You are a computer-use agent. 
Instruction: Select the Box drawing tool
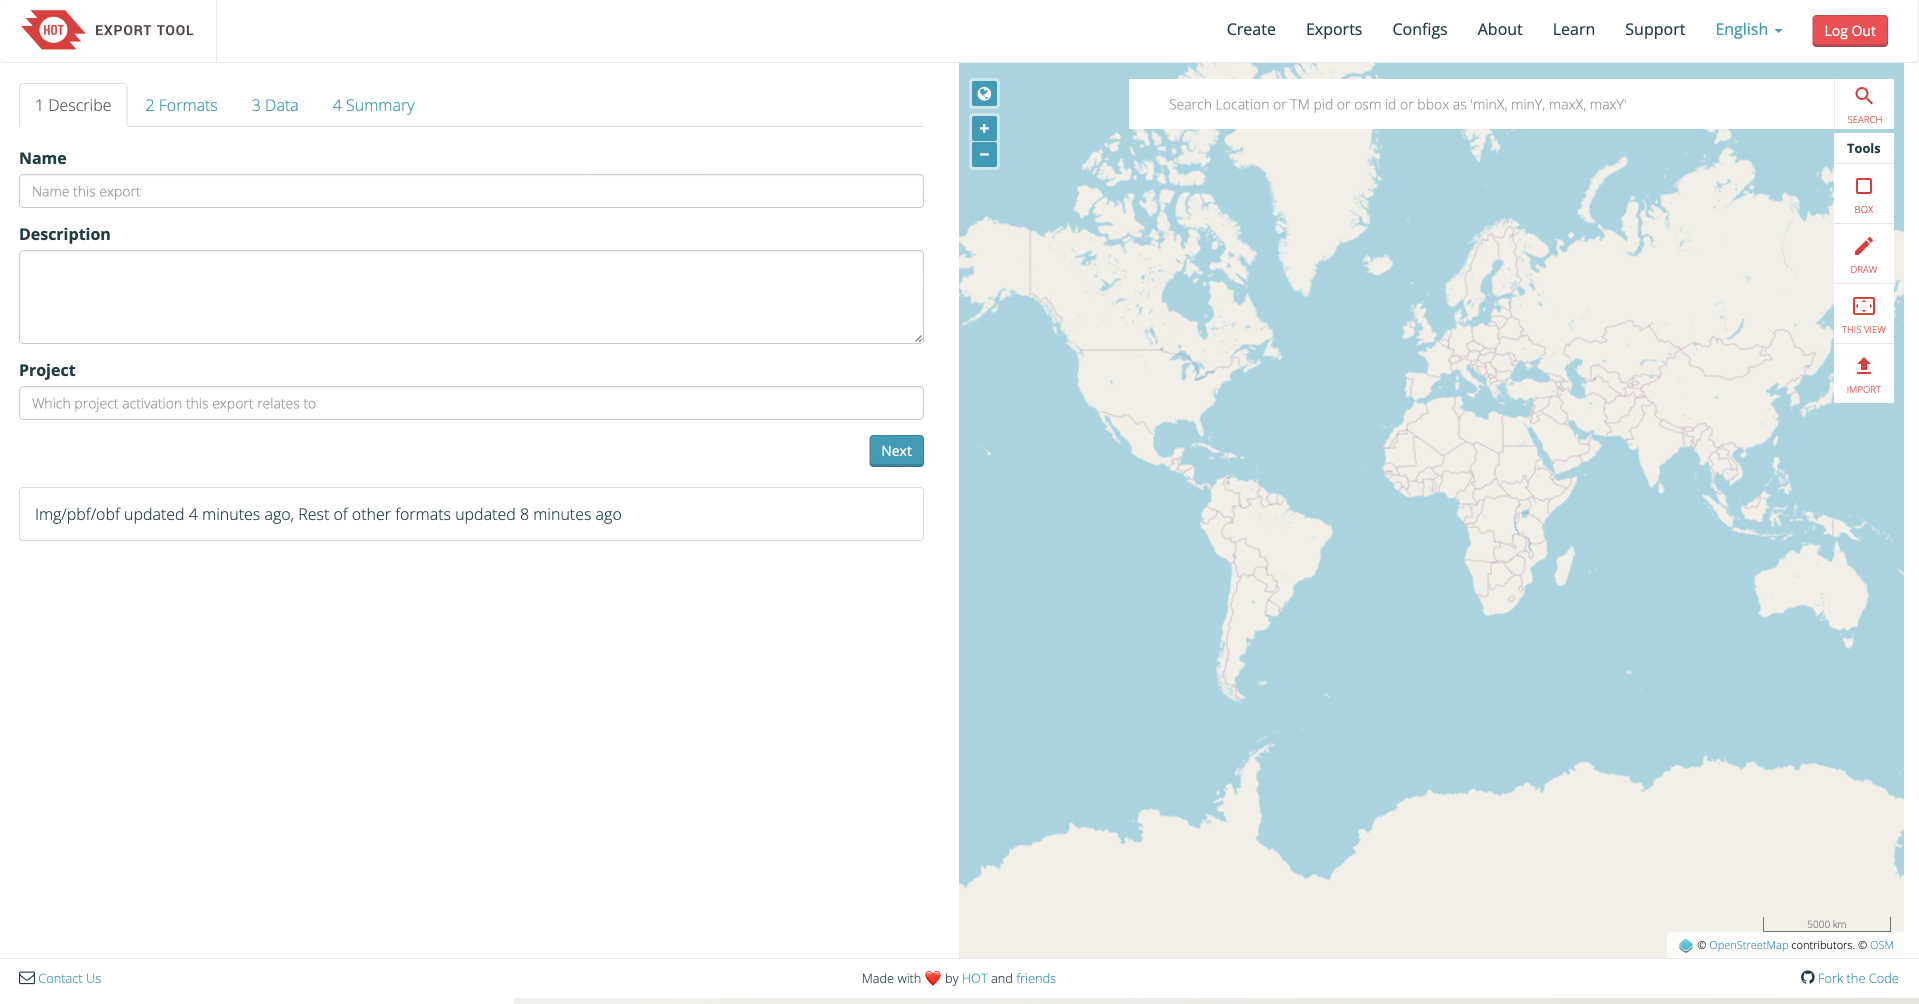(1863, 193)
